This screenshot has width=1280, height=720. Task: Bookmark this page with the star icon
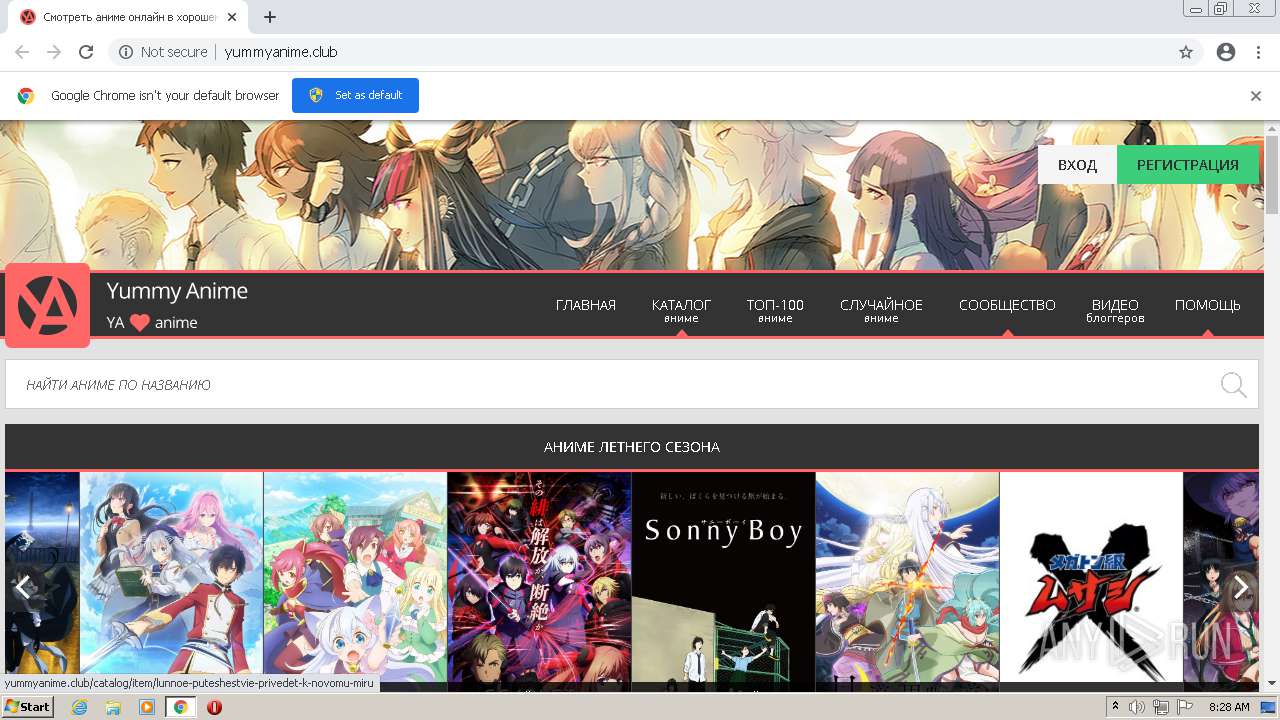click(1186, 52)
